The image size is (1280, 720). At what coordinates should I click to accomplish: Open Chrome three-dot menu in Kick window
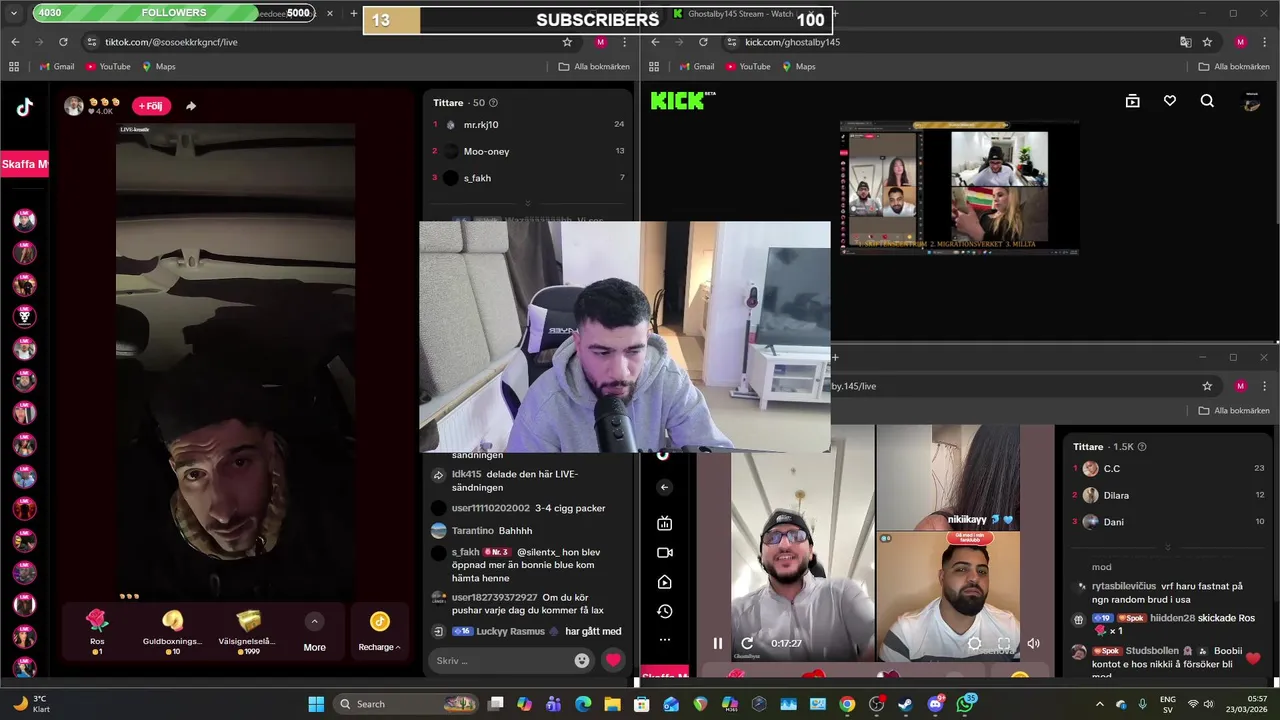[1265, 42]
